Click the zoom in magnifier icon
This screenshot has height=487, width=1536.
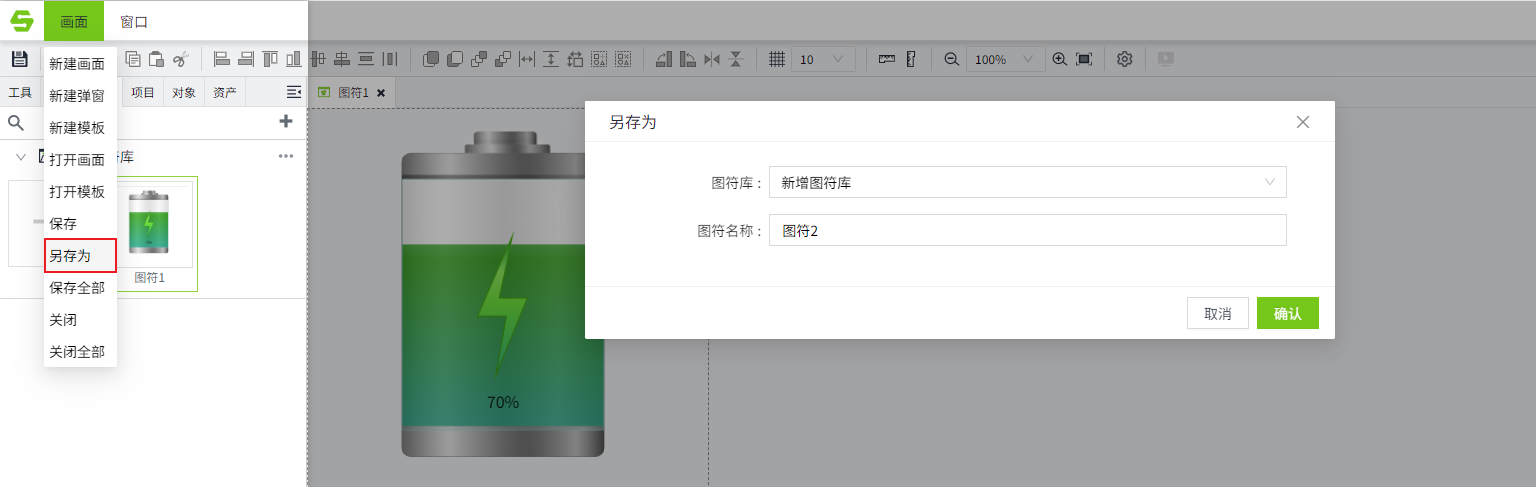(x=1060, y=59)
